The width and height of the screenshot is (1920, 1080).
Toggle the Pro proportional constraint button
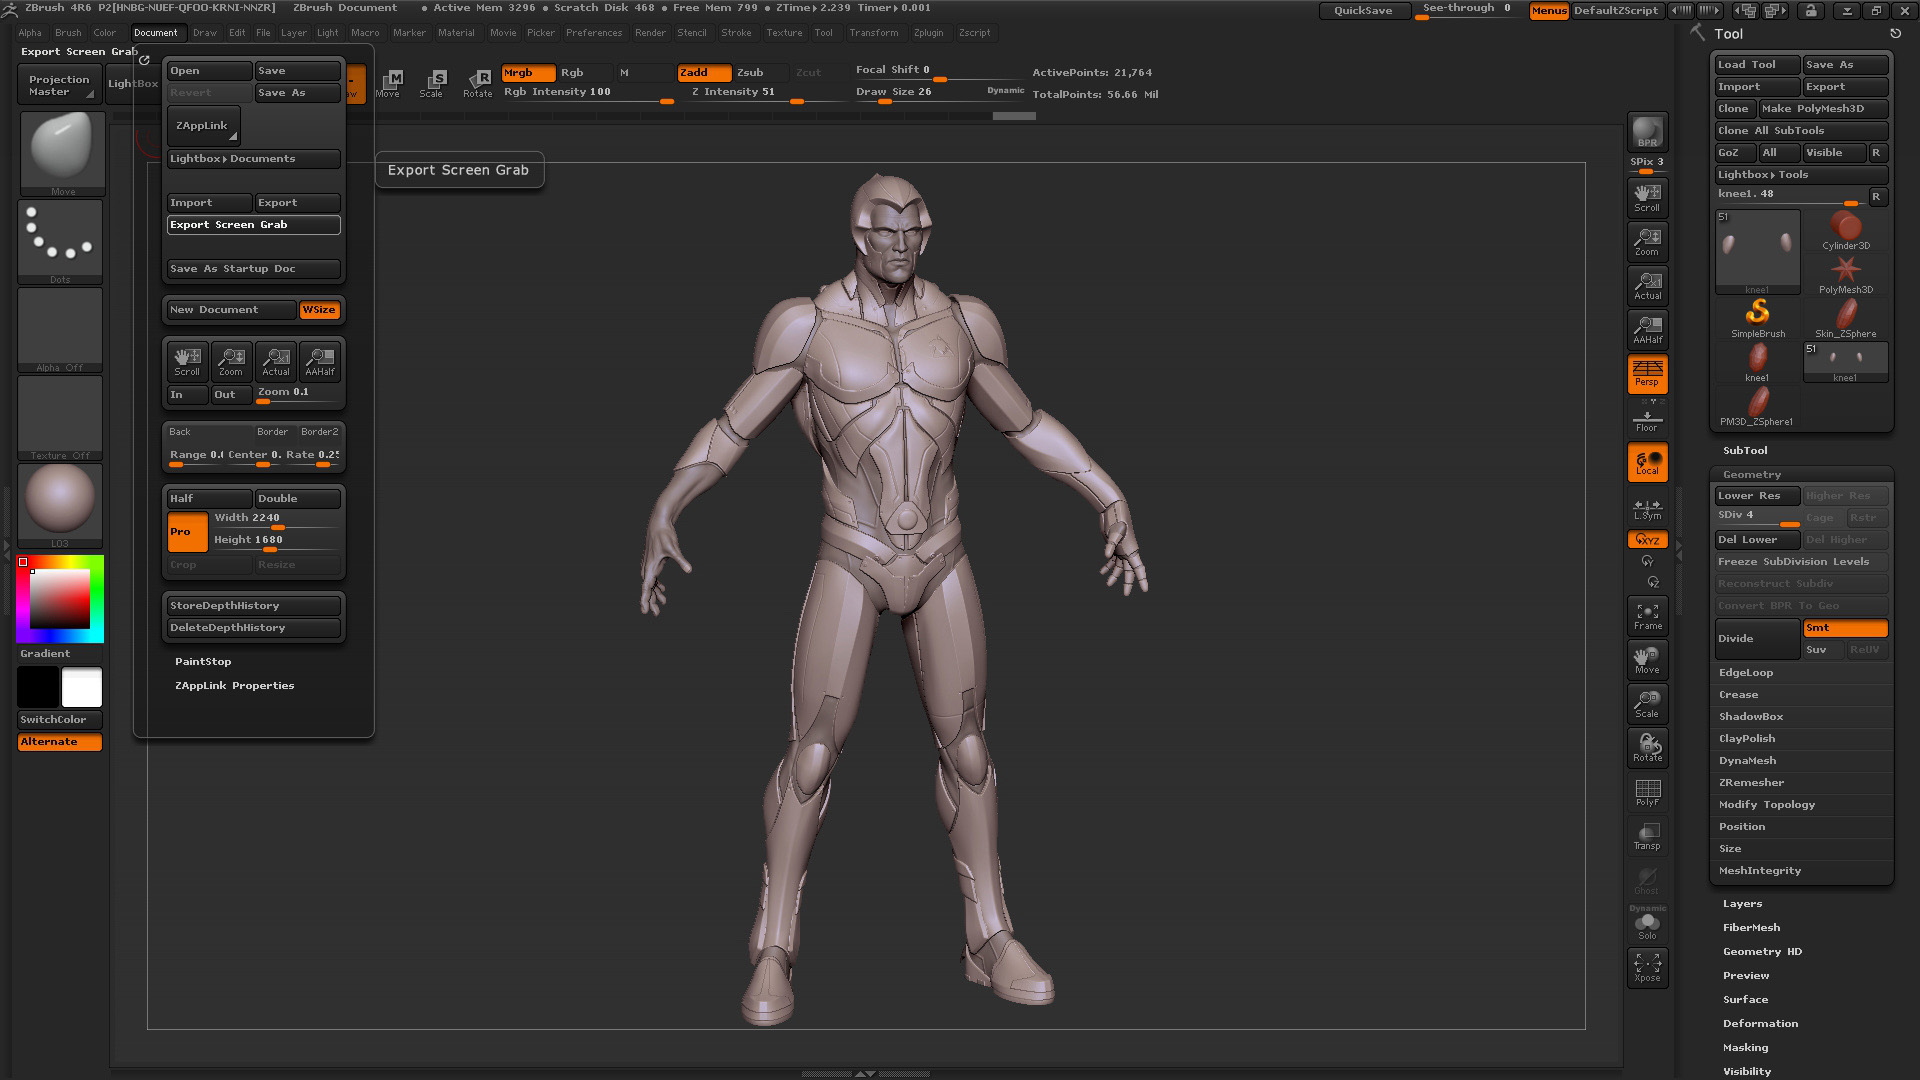(x=187, y=532)
